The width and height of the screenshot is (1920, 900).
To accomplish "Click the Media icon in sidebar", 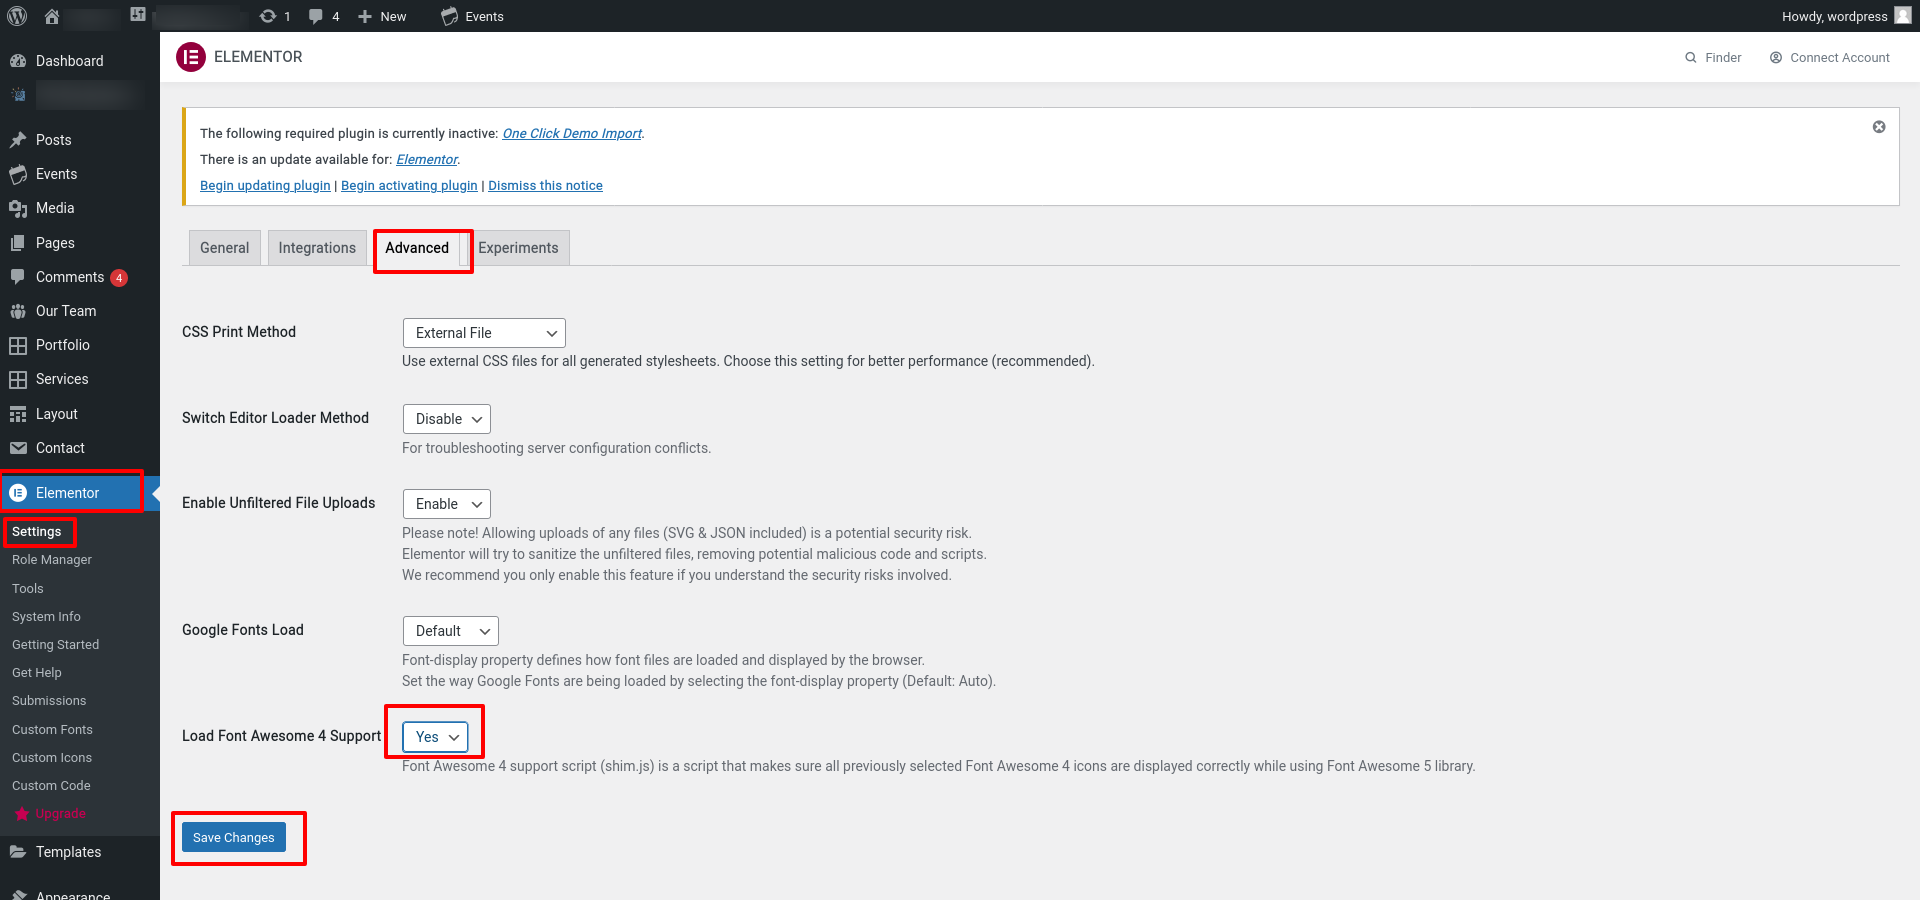I will [x=18, y=208].
